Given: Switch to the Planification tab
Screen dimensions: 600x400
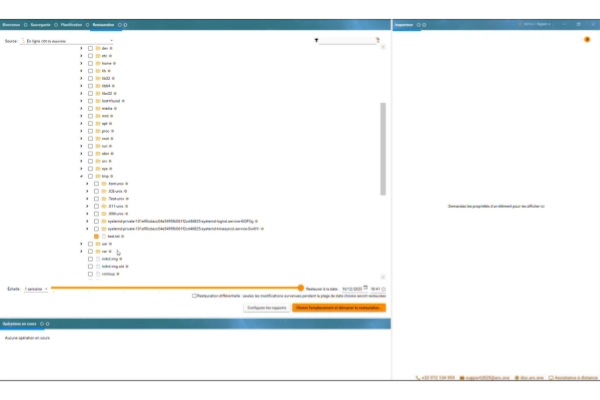Looking at the screenshot, I should (x=71, y=24).
